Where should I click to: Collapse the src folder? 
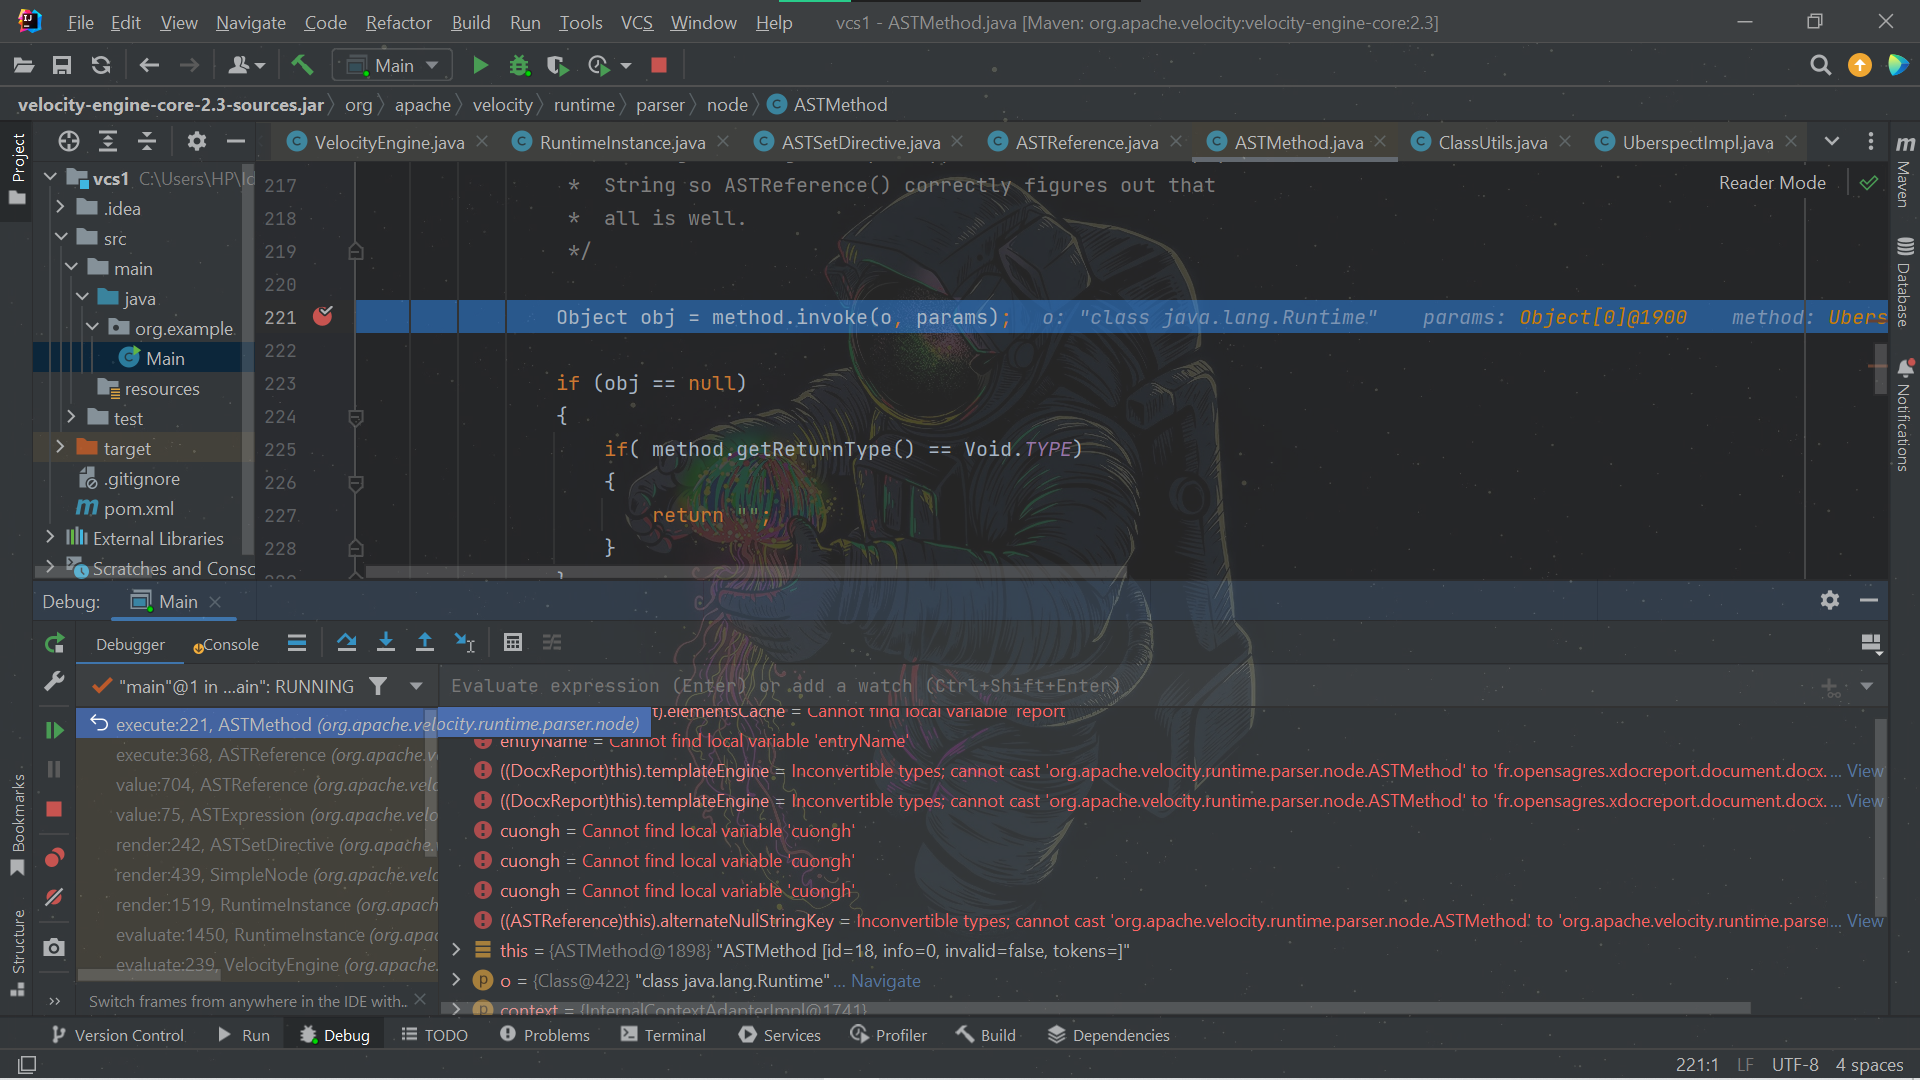click(61, 238)
